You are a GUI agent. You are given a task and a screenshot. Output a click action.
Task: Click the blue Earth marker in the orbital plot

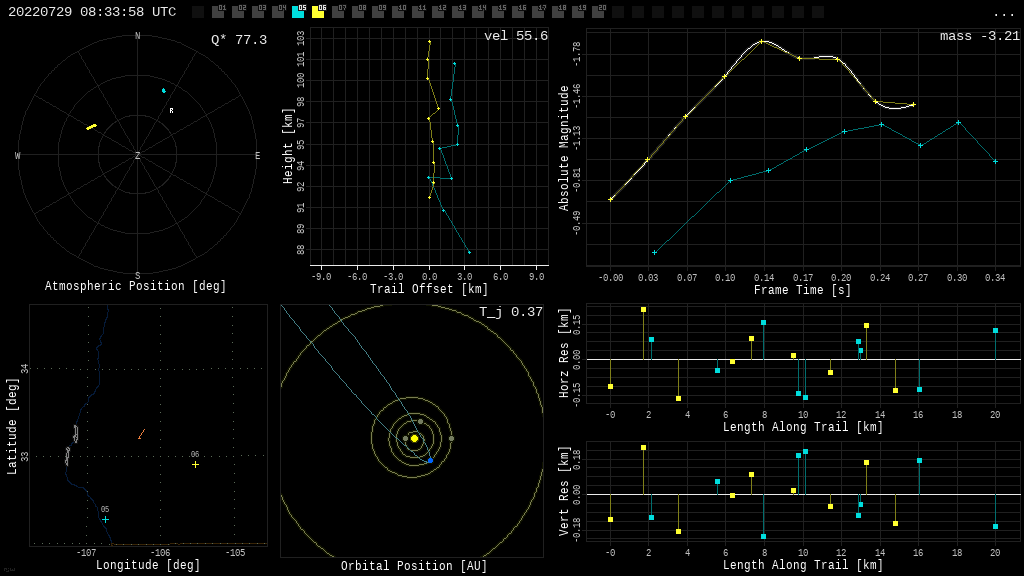(430, 460)
